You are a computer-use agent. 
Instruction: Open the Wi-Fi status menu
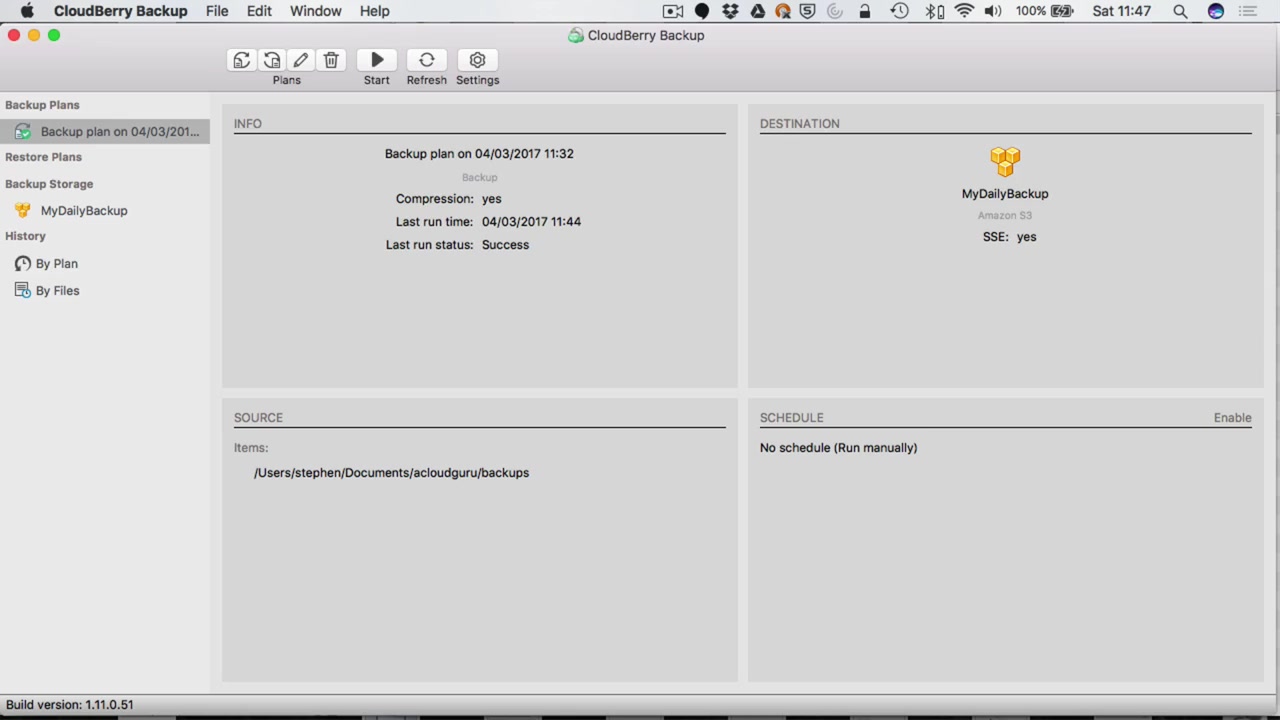click(964, 11)
